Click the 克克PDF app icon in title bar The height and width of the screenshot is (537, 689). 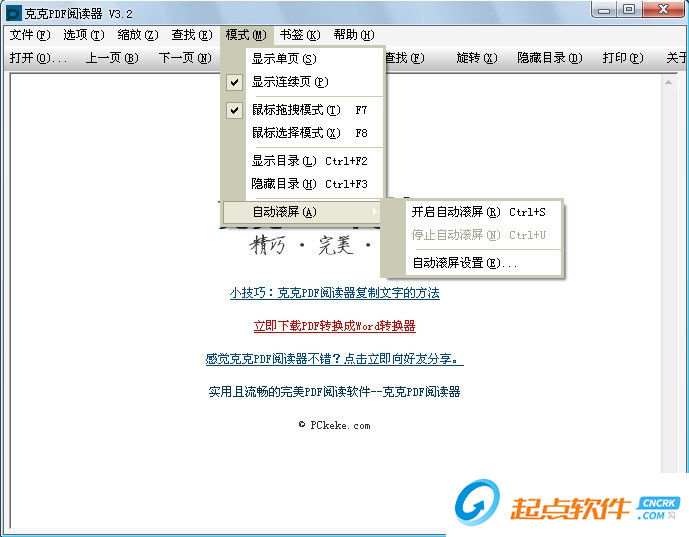(x=14, y=14)
